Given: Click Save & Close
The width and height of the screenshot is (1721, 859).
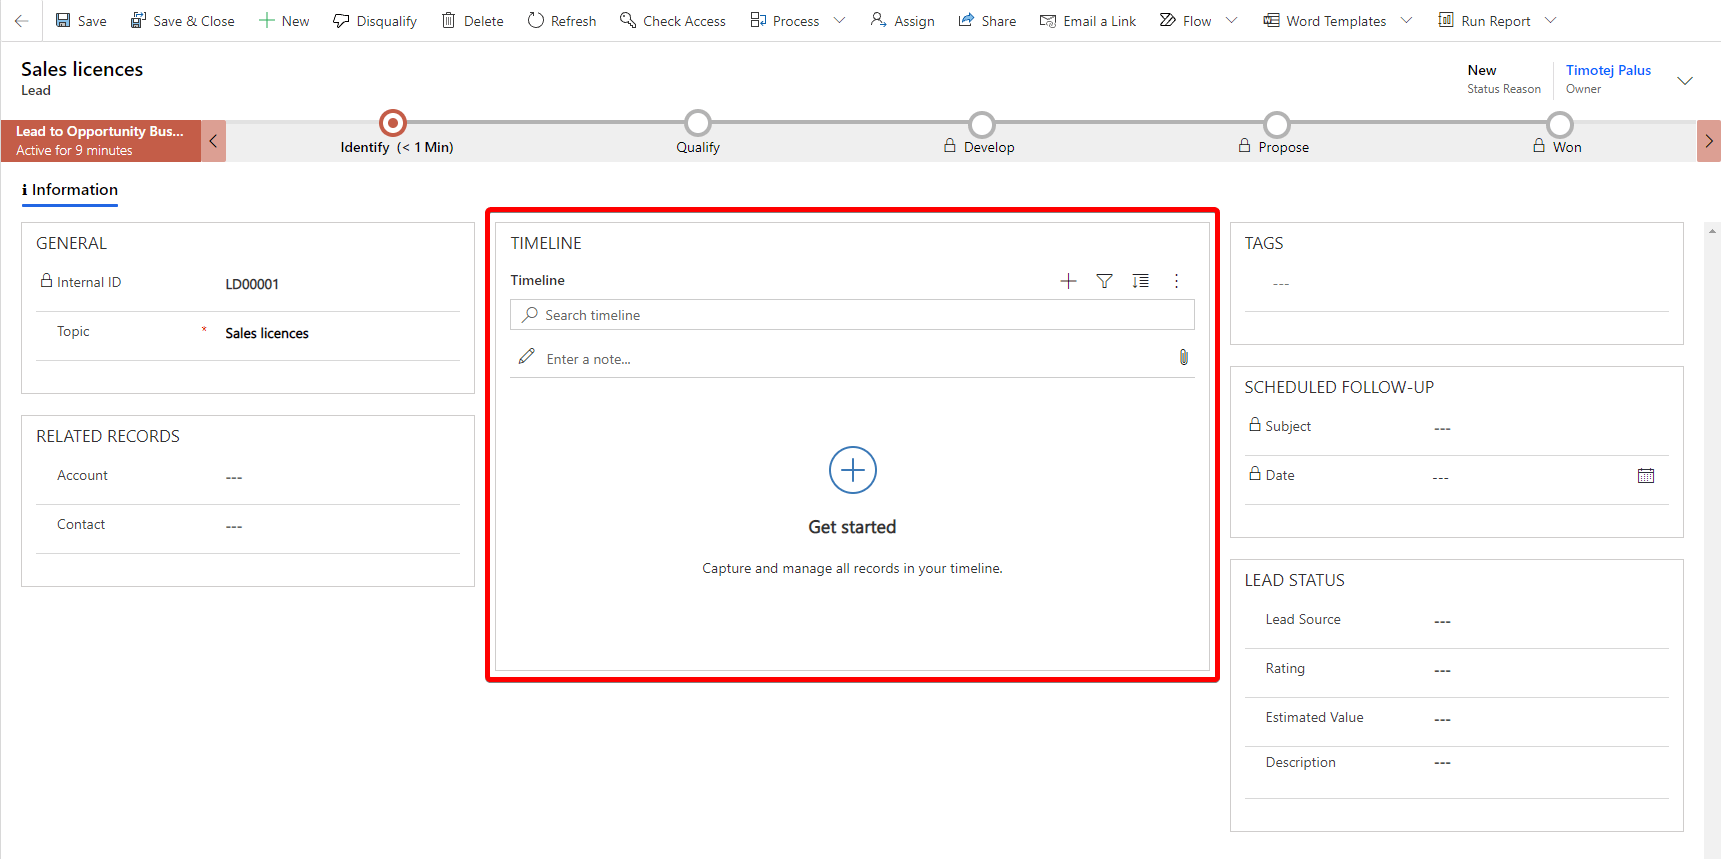Looking at the screenshot, I should [182, 20].
